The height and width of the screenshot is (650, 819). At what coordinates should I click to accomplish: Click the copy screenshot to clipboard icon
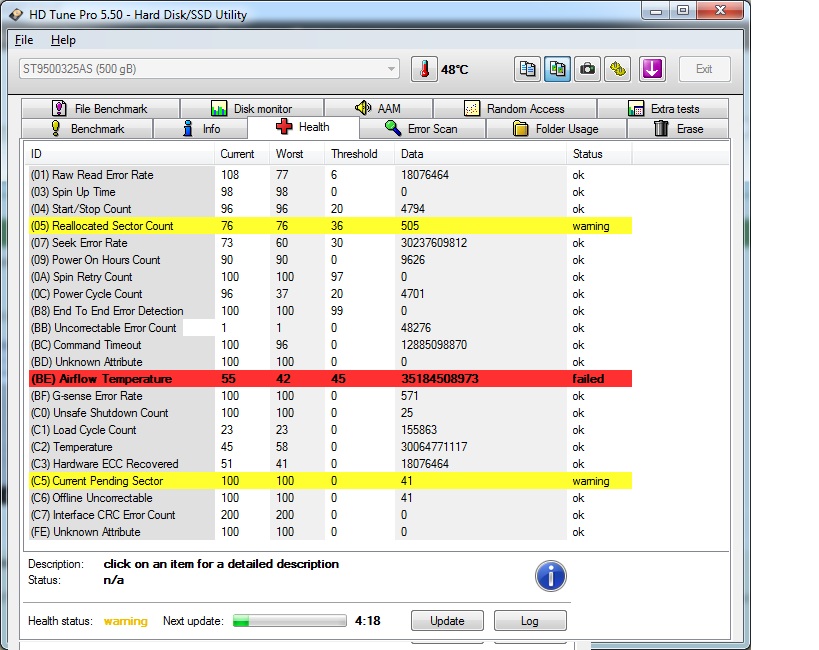coord(557,69)
